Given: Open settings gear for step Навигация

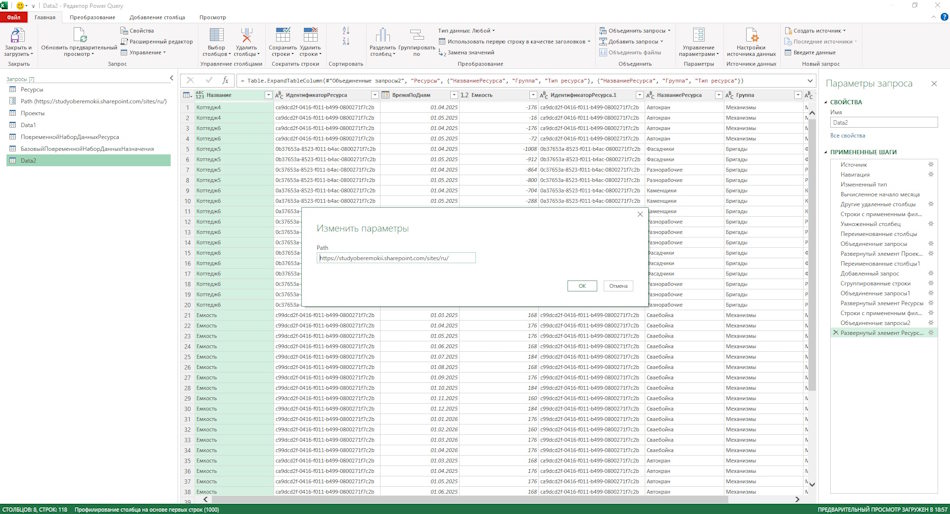Looking at the screenshot, I should click(931, 175).
